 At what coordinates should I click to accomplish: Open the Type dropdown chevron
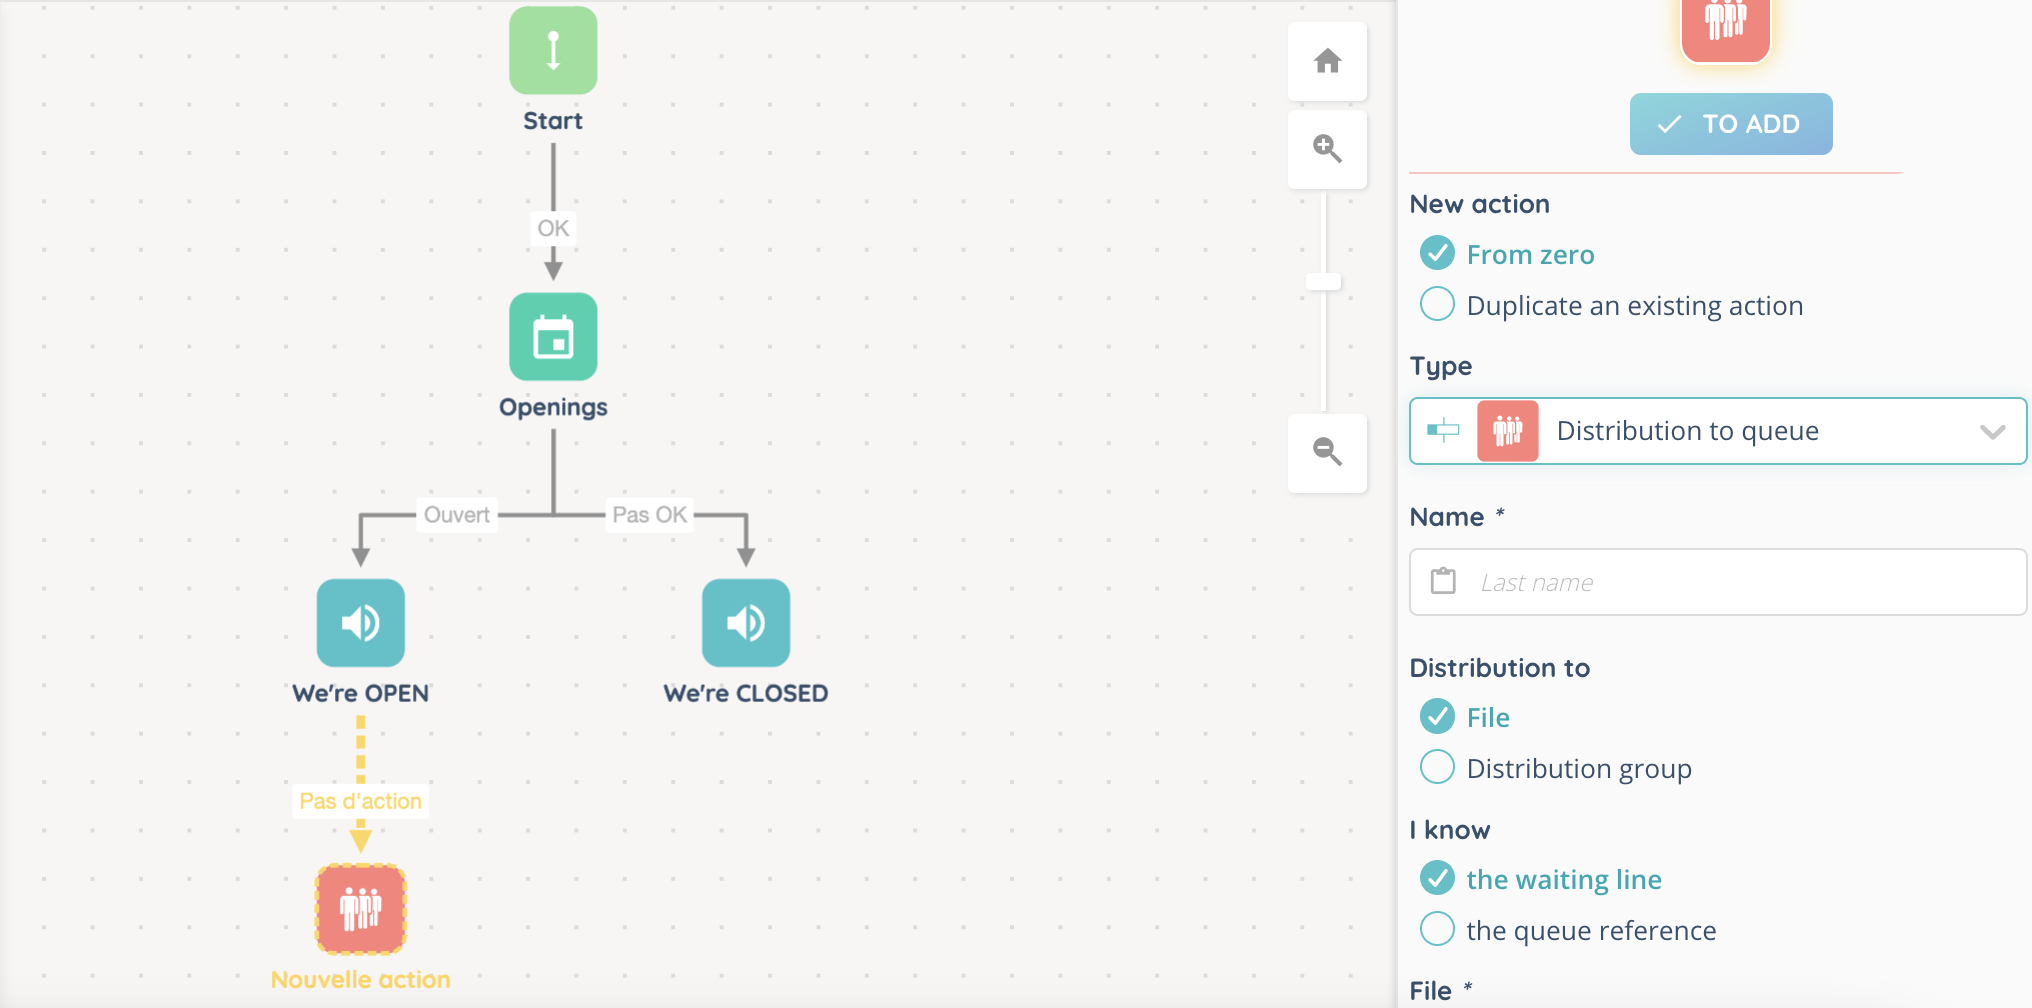click(1992, 432)
